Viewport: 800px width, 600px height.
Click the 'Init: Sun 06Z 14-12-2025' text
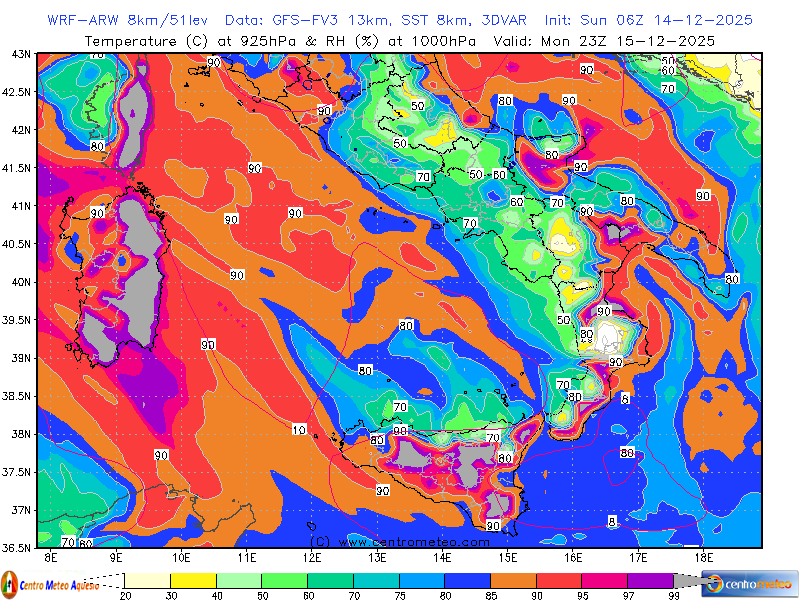pos(648,20)
